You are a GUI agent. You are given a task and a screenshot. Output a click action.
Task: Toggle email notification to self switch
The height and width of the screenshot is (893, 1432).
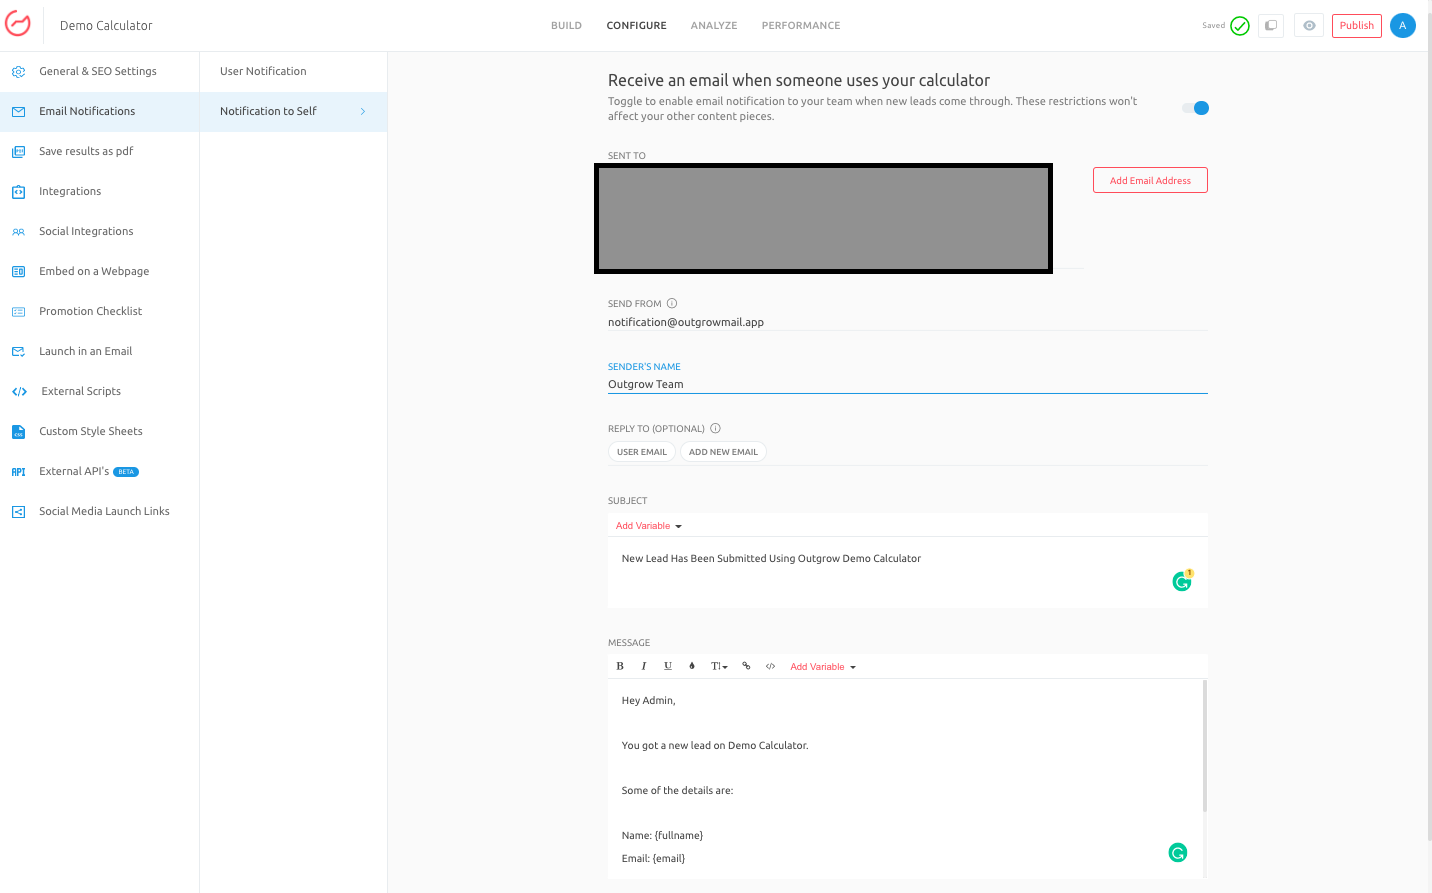pyautogui.click(x=1196, y=108)
